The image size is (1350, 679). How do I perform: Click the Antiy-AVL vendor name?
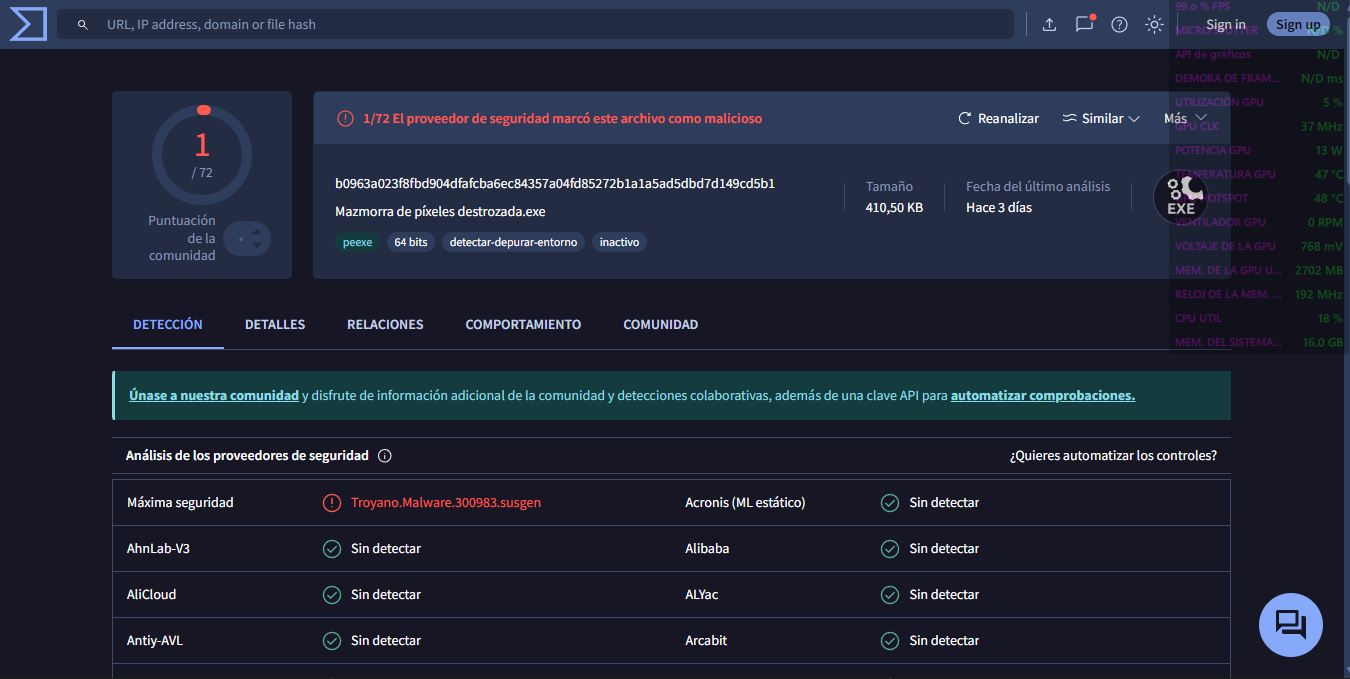154,640
